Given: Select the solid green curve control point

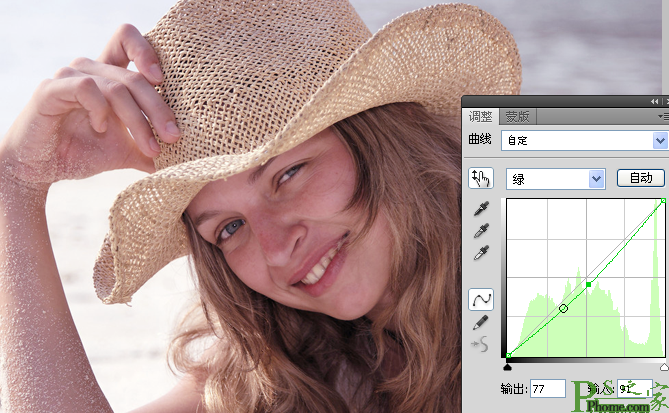Looking at the screenshot, I should pyautogui.click(x=589, y=285).
